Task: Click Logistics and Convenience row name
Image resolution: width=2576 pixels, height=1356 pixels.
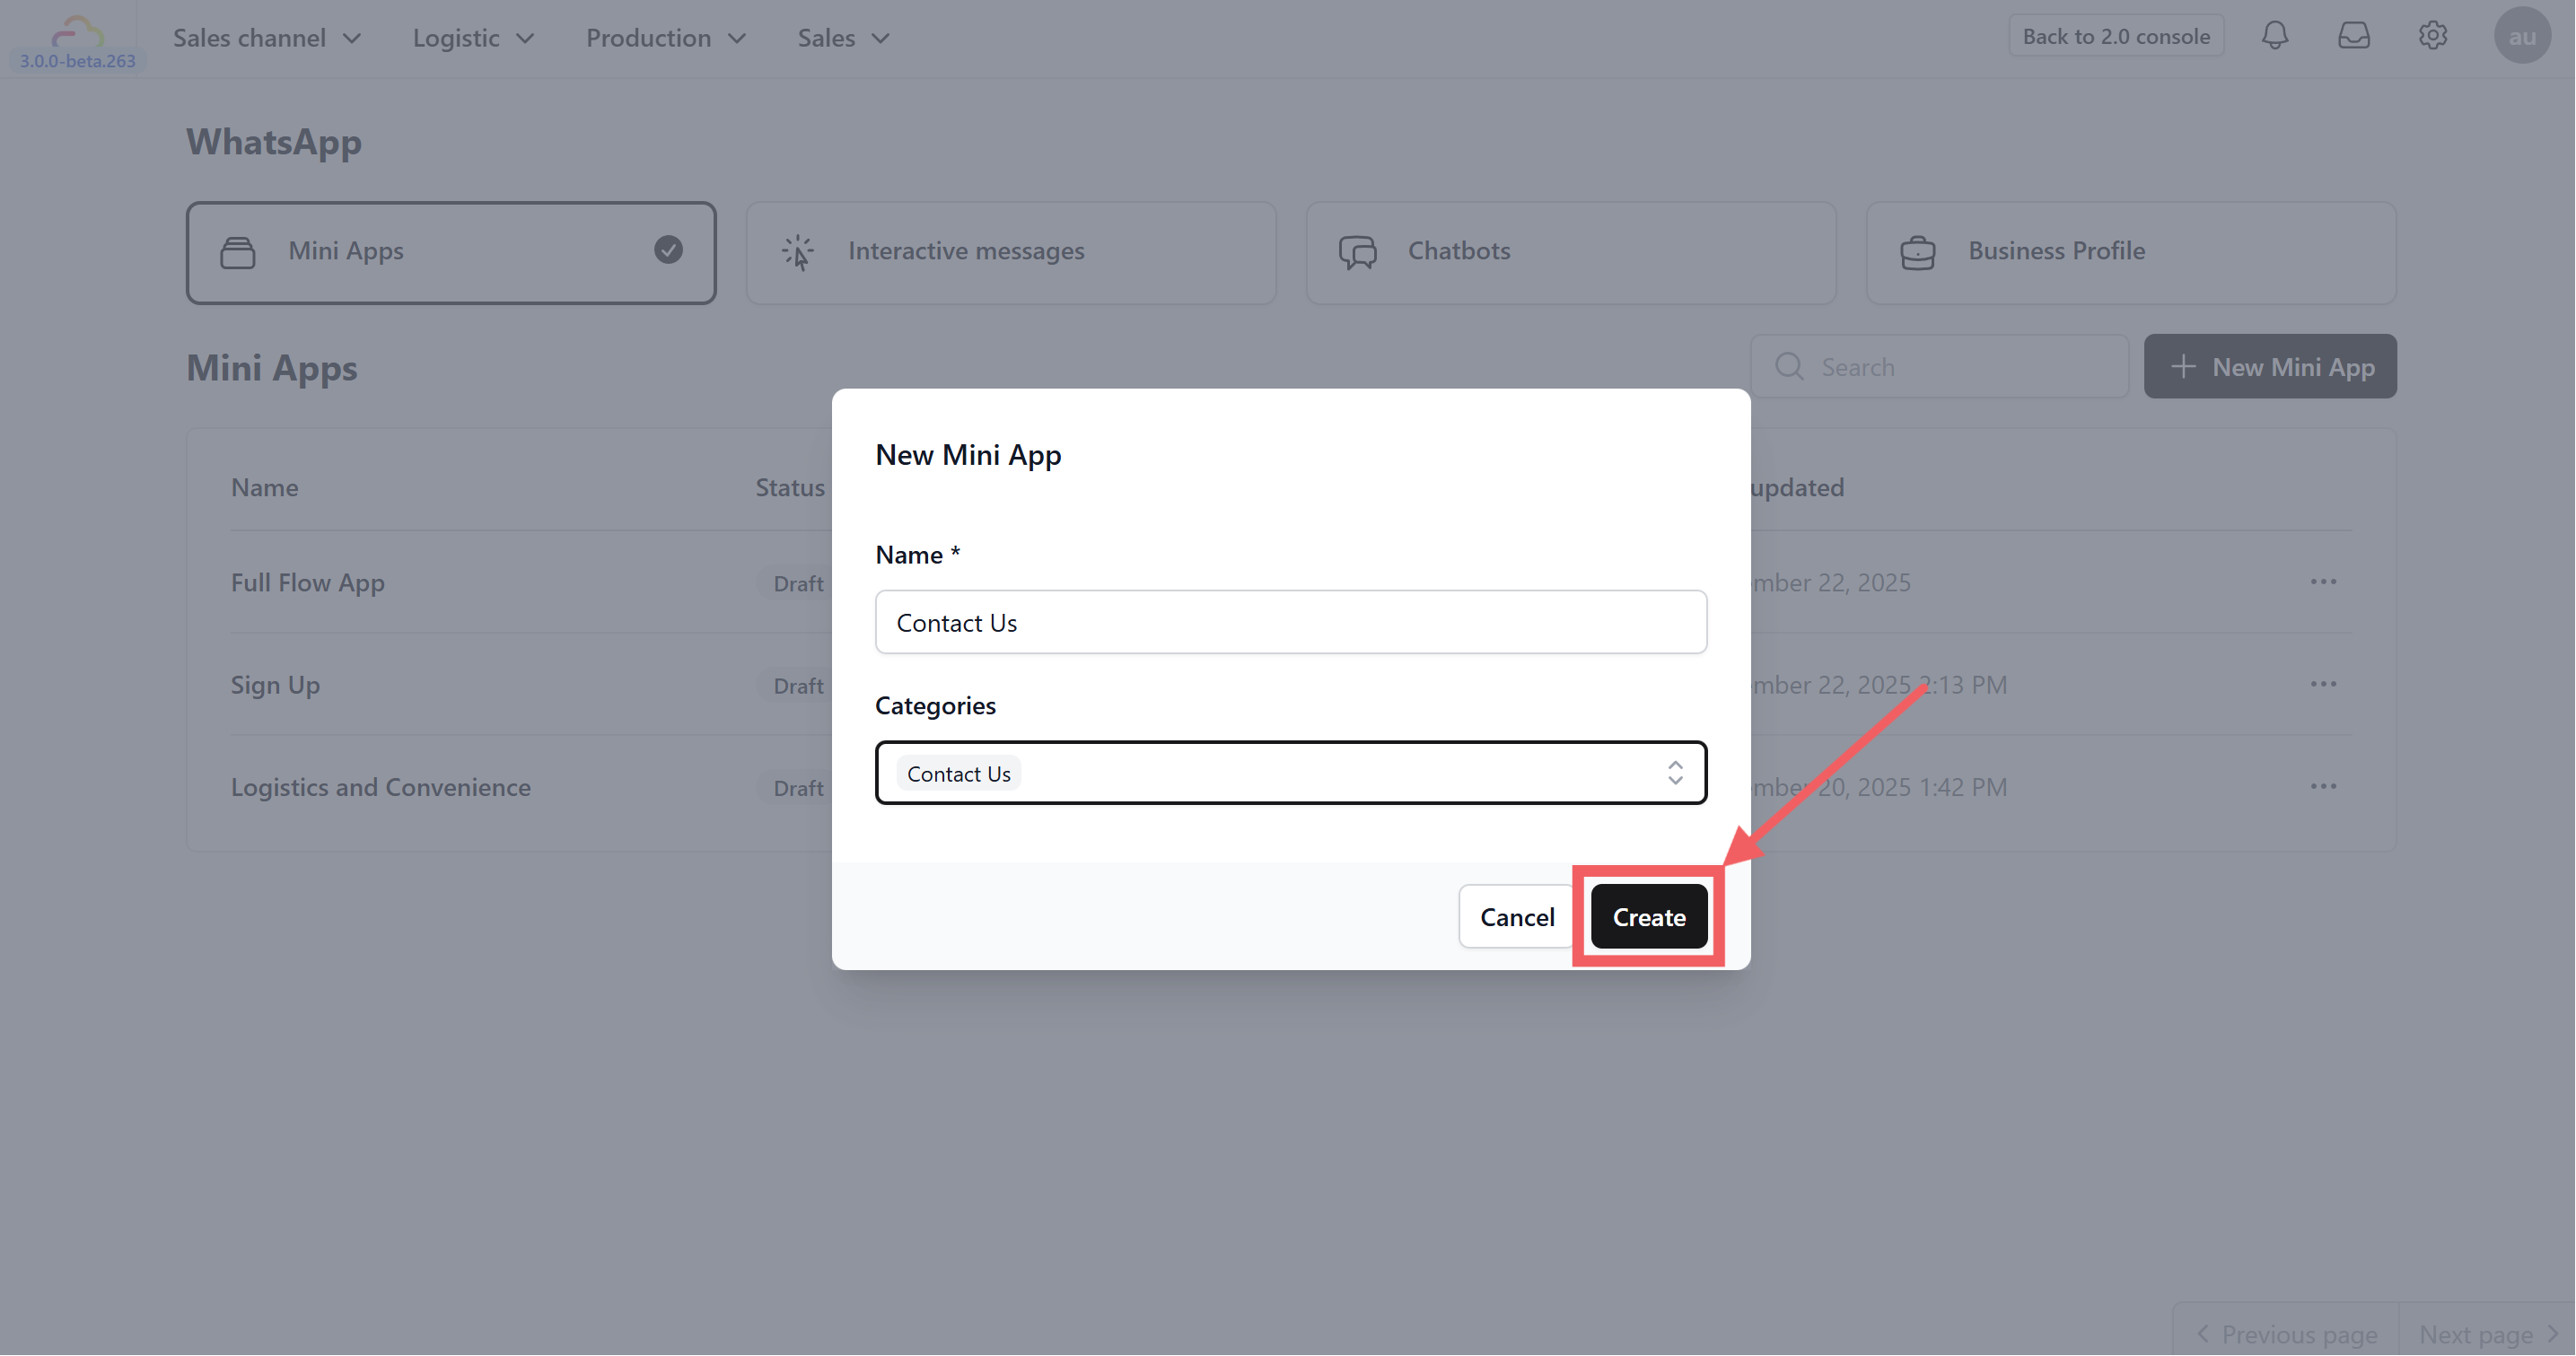Action: pos(380,787)
